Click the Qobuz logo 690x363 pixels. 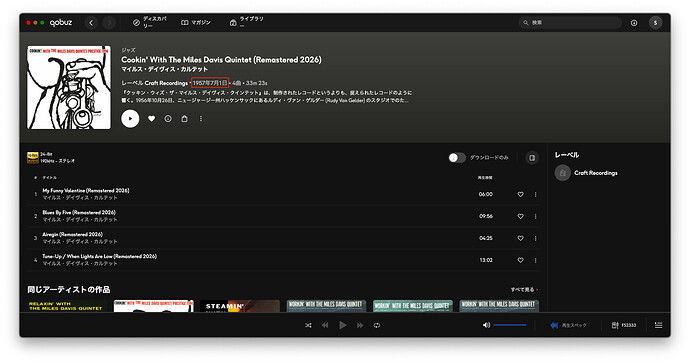pos(61,22)
